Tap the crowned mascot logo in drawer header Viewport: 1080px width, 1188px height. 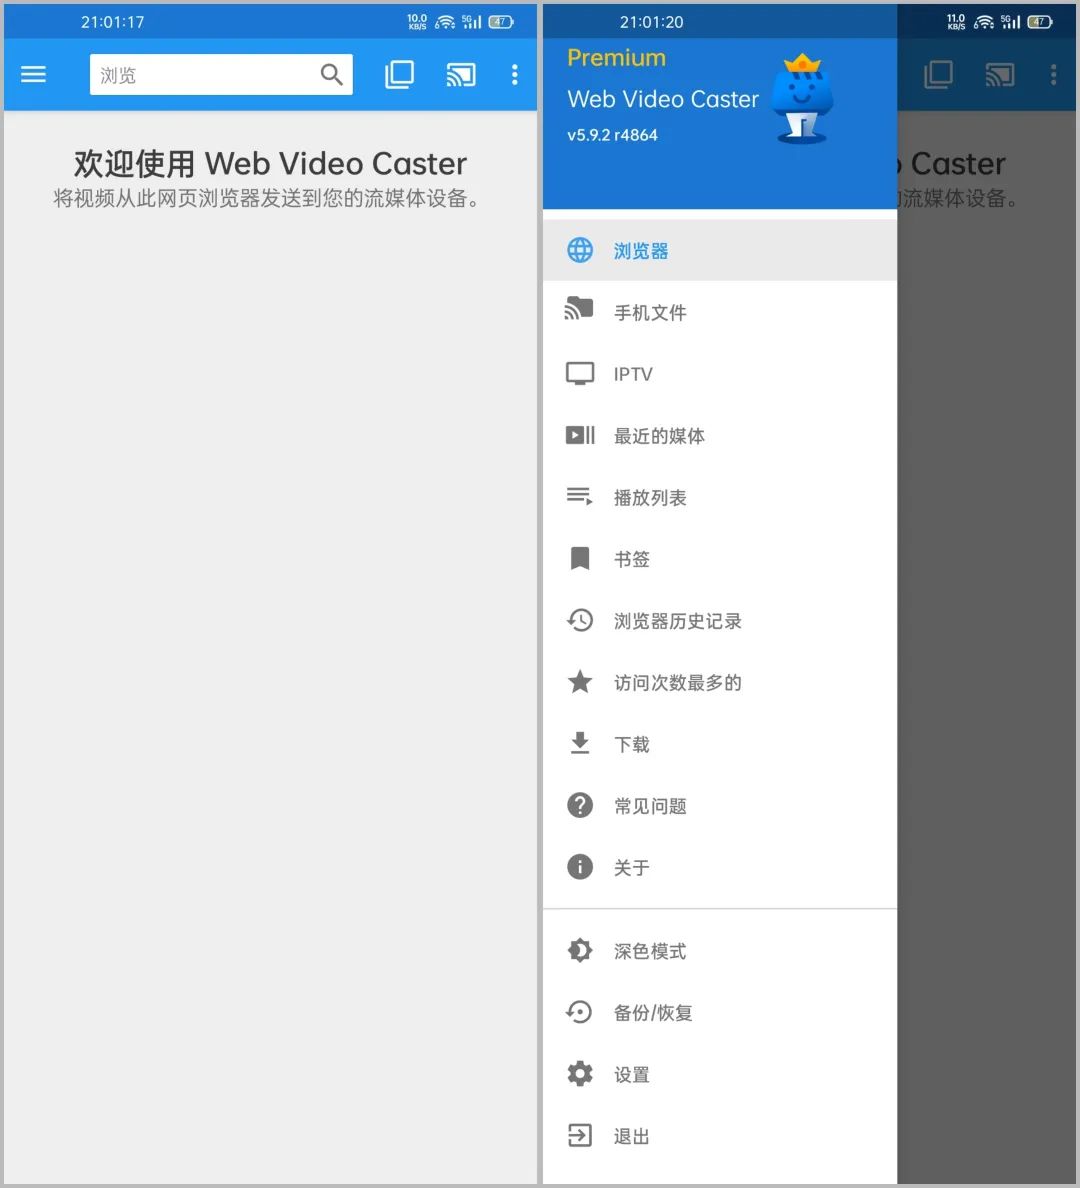tap(802, 98)
